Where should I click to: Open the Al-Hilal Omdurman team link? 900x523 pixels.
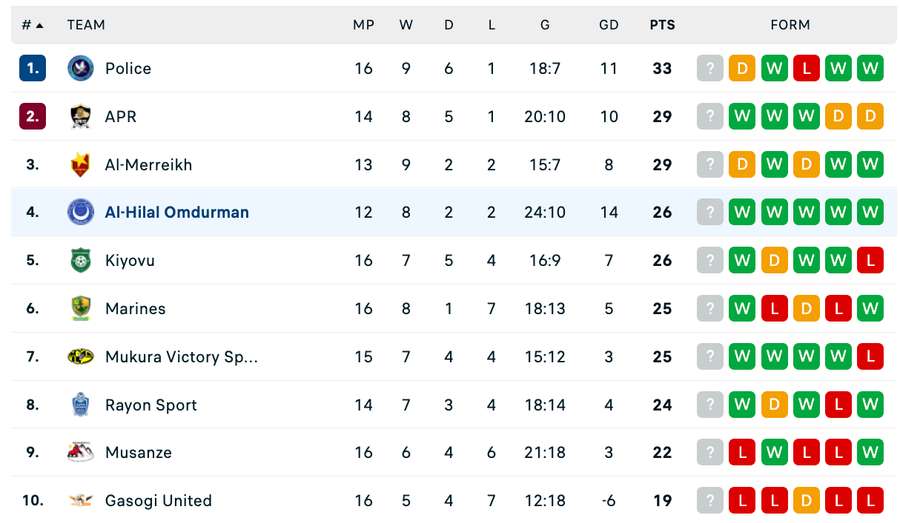[177, 212]
